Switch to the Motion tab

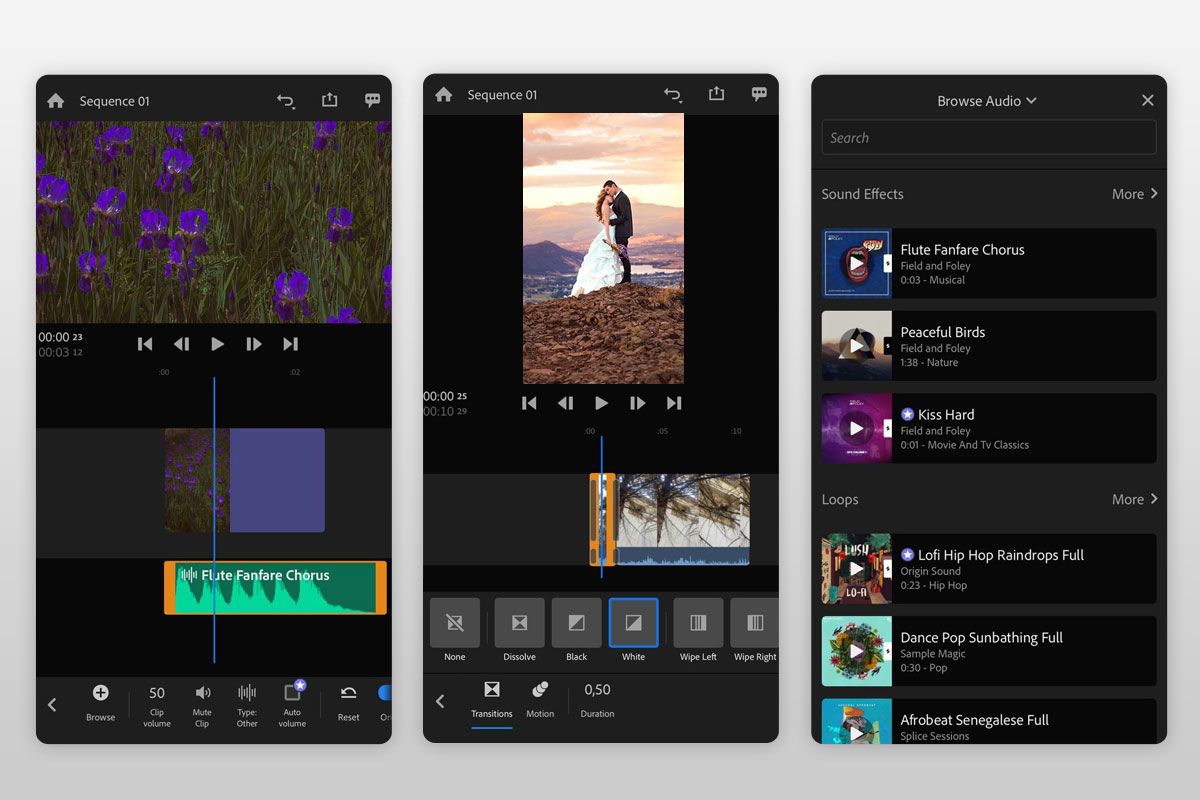coord(540,700)
